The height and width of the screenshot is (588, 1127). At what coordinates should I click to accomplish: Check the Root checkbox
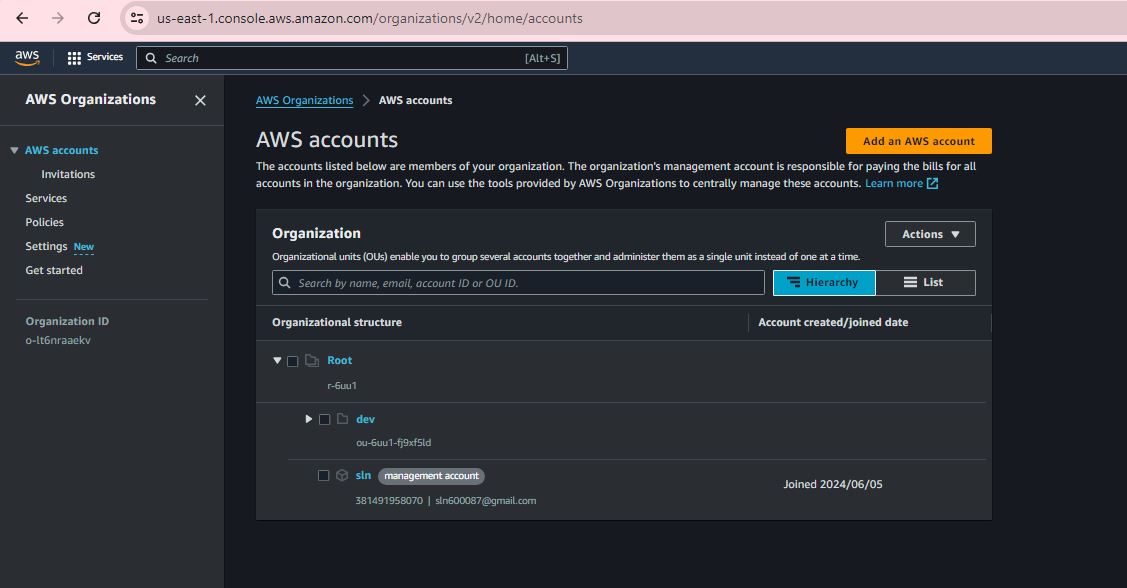tap(293, 361)
